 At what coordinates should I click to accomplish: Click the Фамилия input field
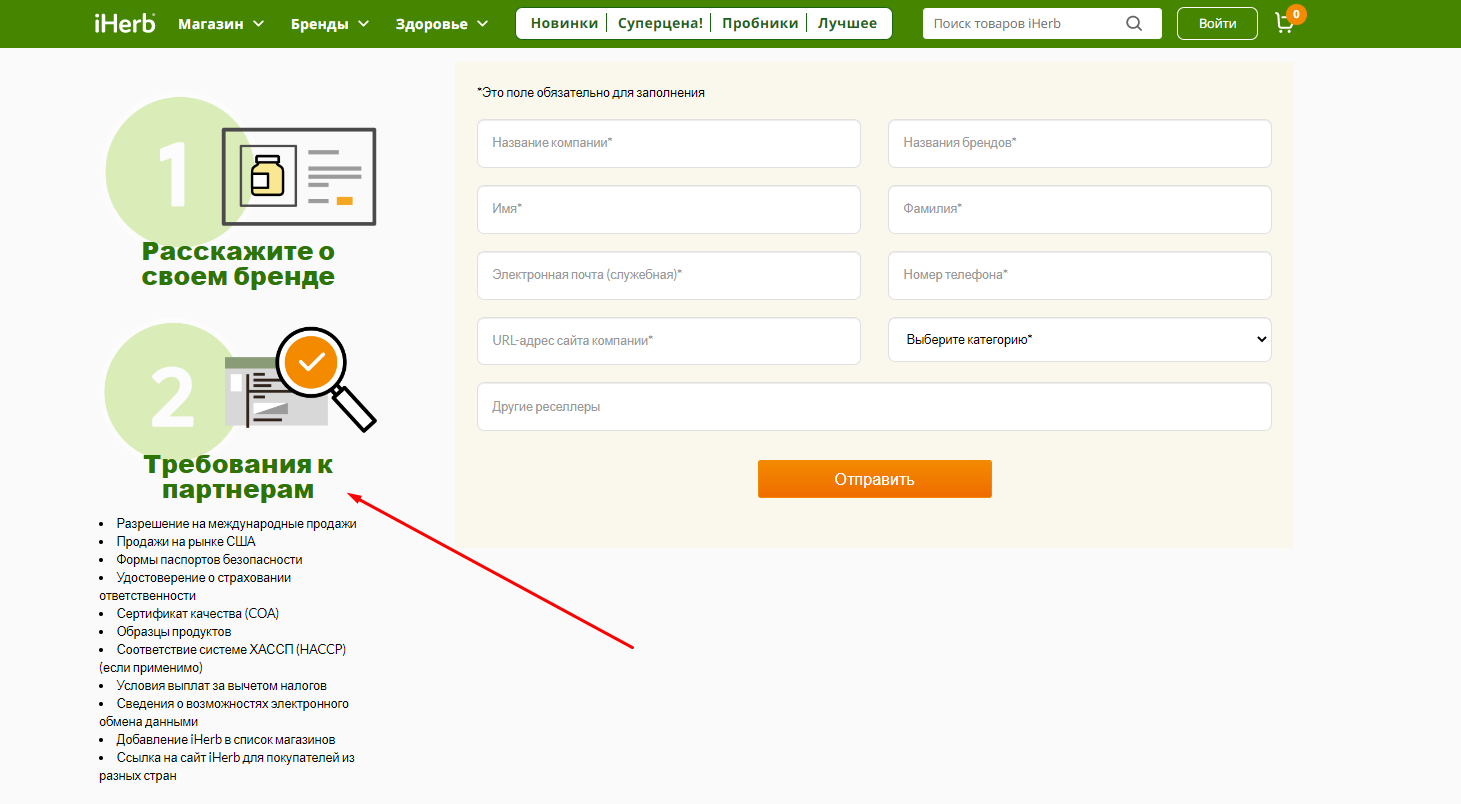point(1080,209)
